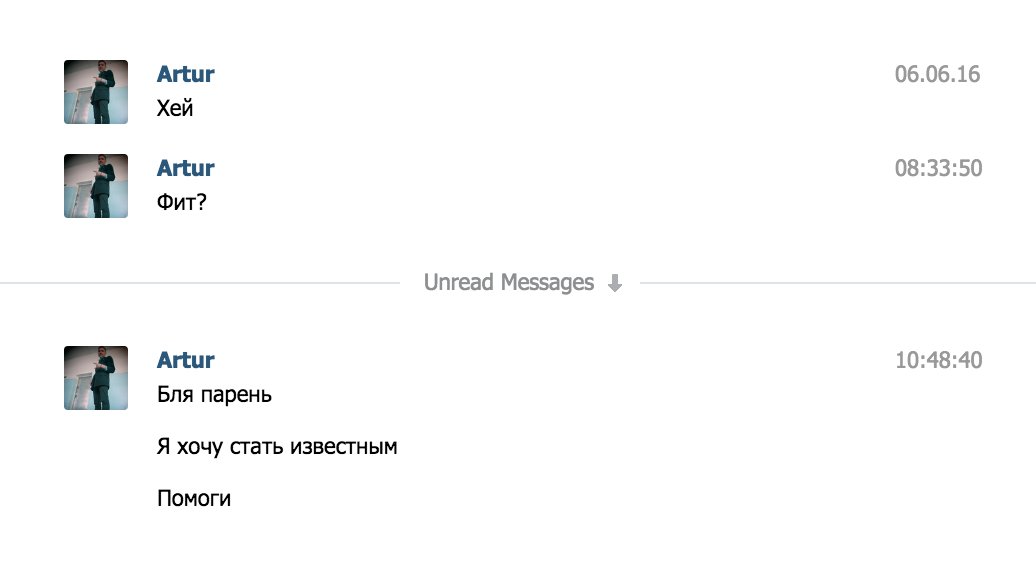
Task: Click Artur's avatar next to the 'Хей' message
Action: 96,92
